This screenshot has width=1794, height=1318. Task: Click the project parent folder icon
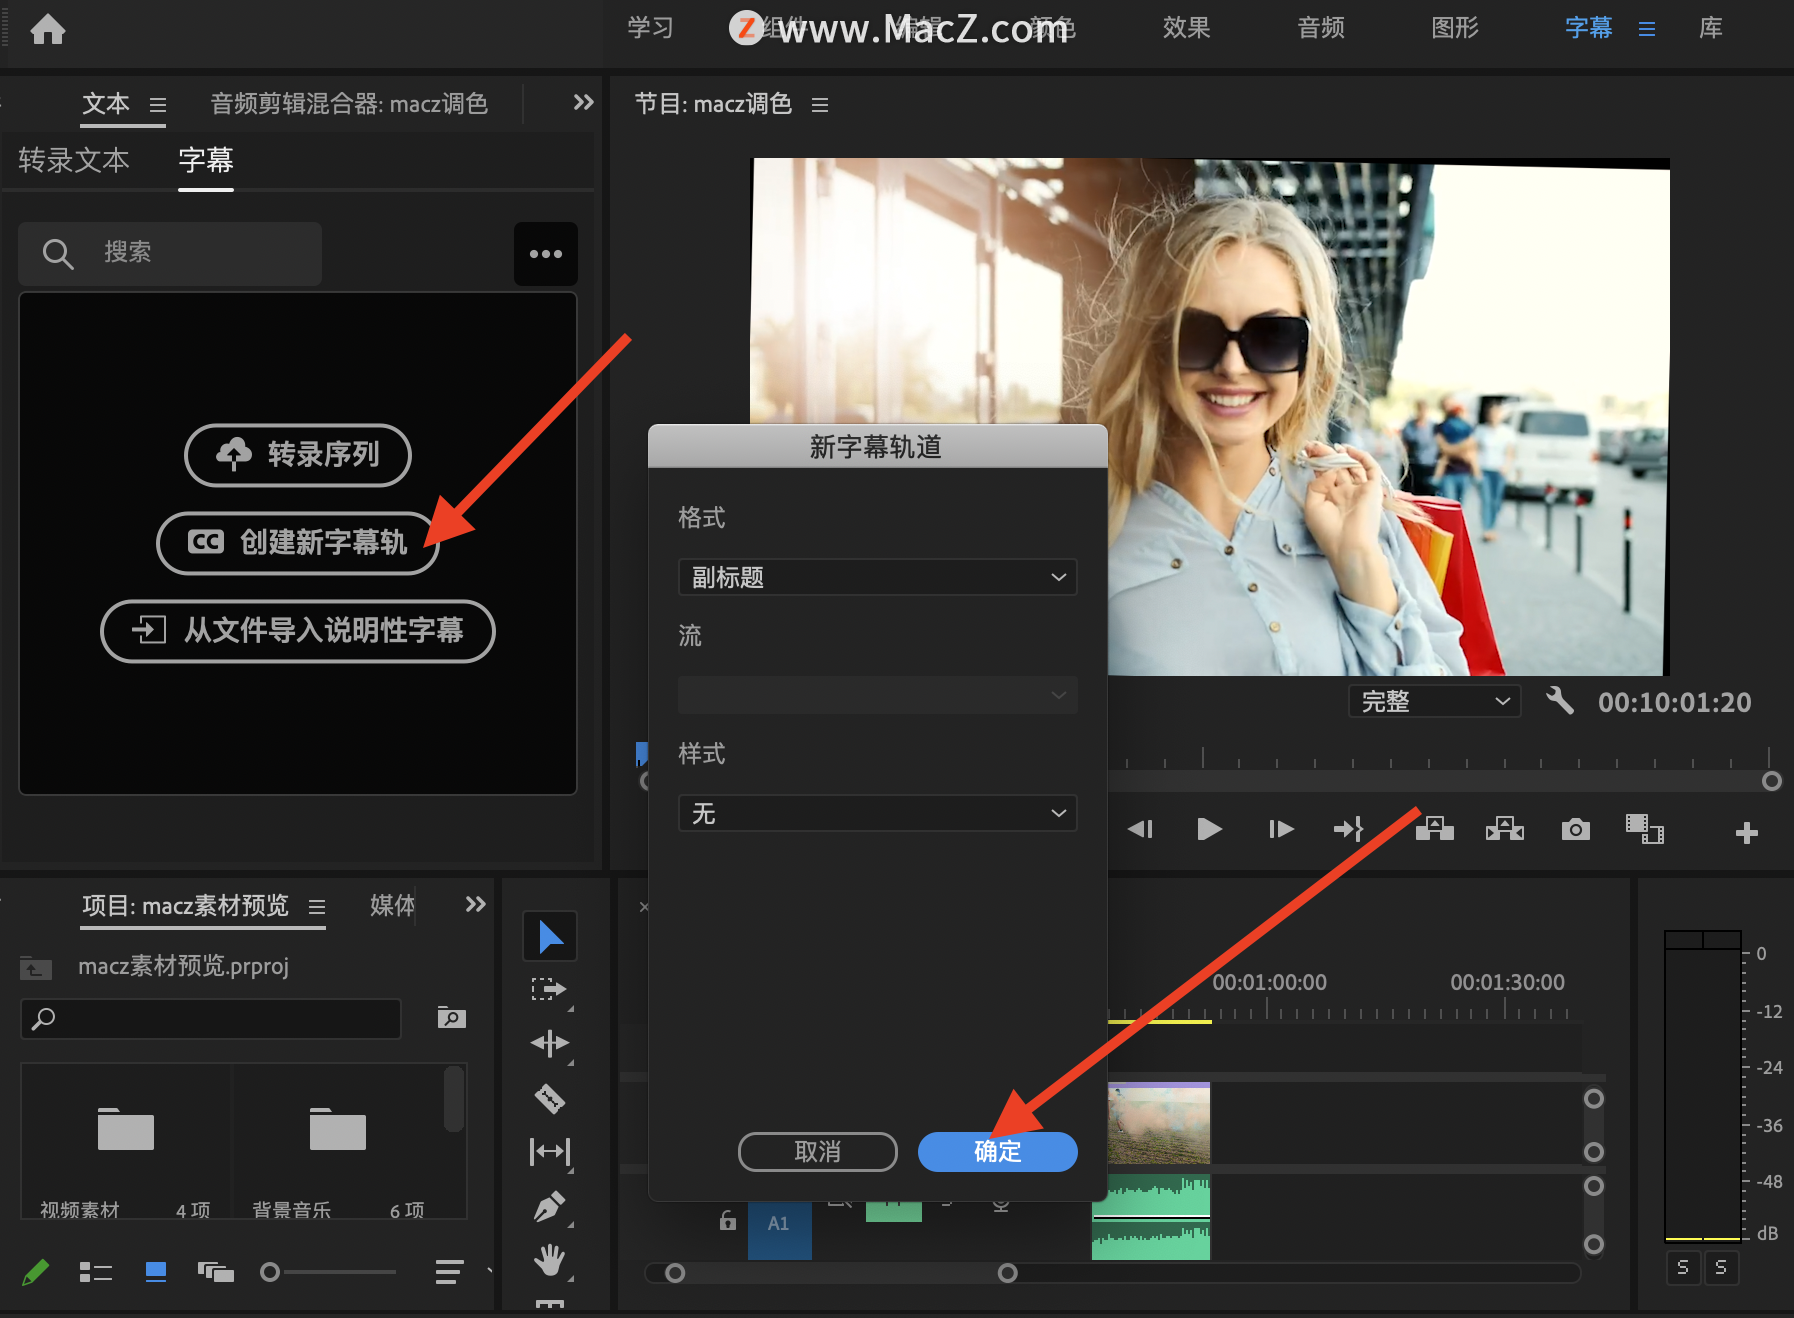[36, 967]
